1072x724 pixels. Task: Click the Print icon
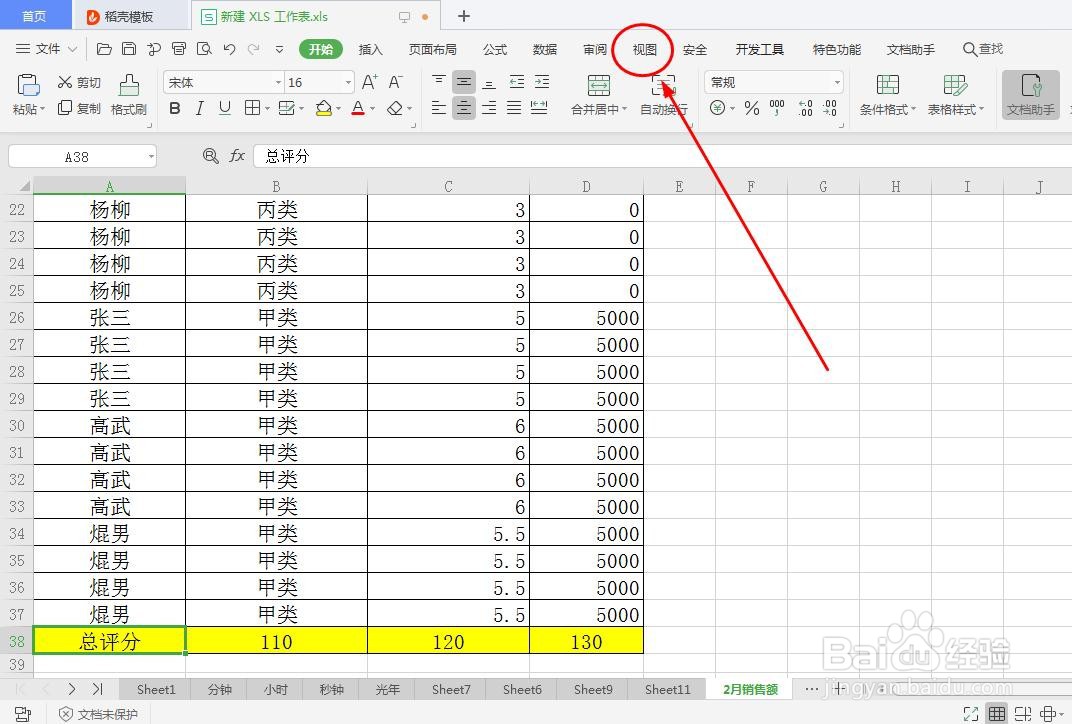(x=179, y=49)
